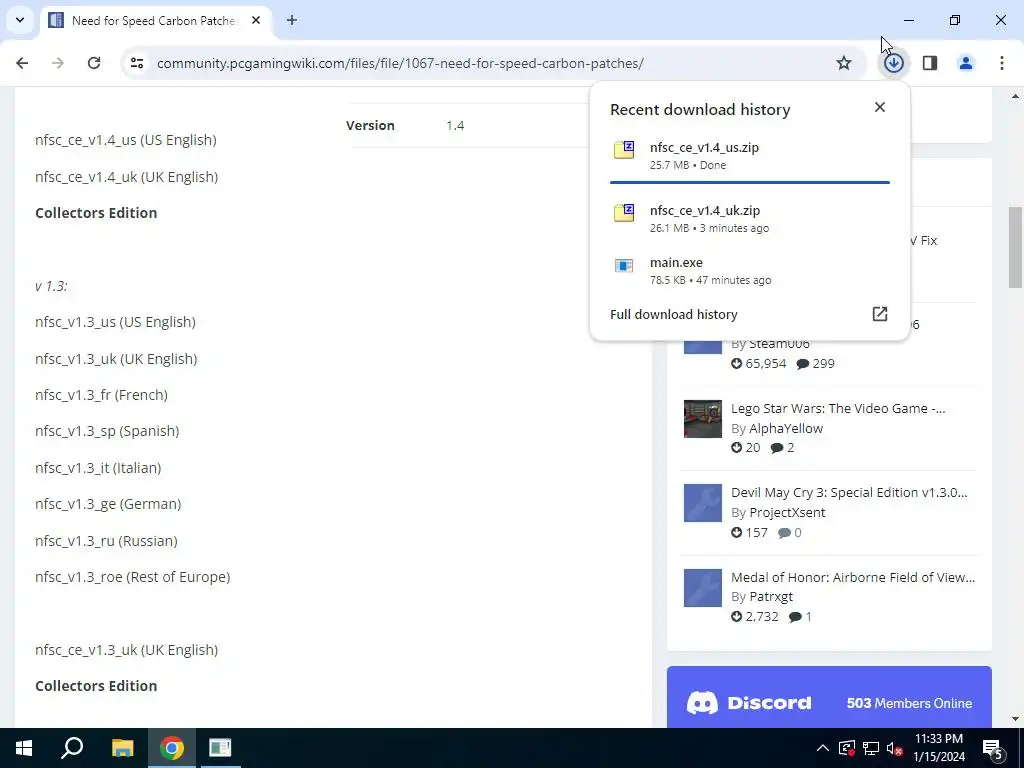Image resolution: width=1024 pixels, height=768 pixels.
Task: Open the Chrome profile menu
Action: pyautogui.click(x=966, y=63)
